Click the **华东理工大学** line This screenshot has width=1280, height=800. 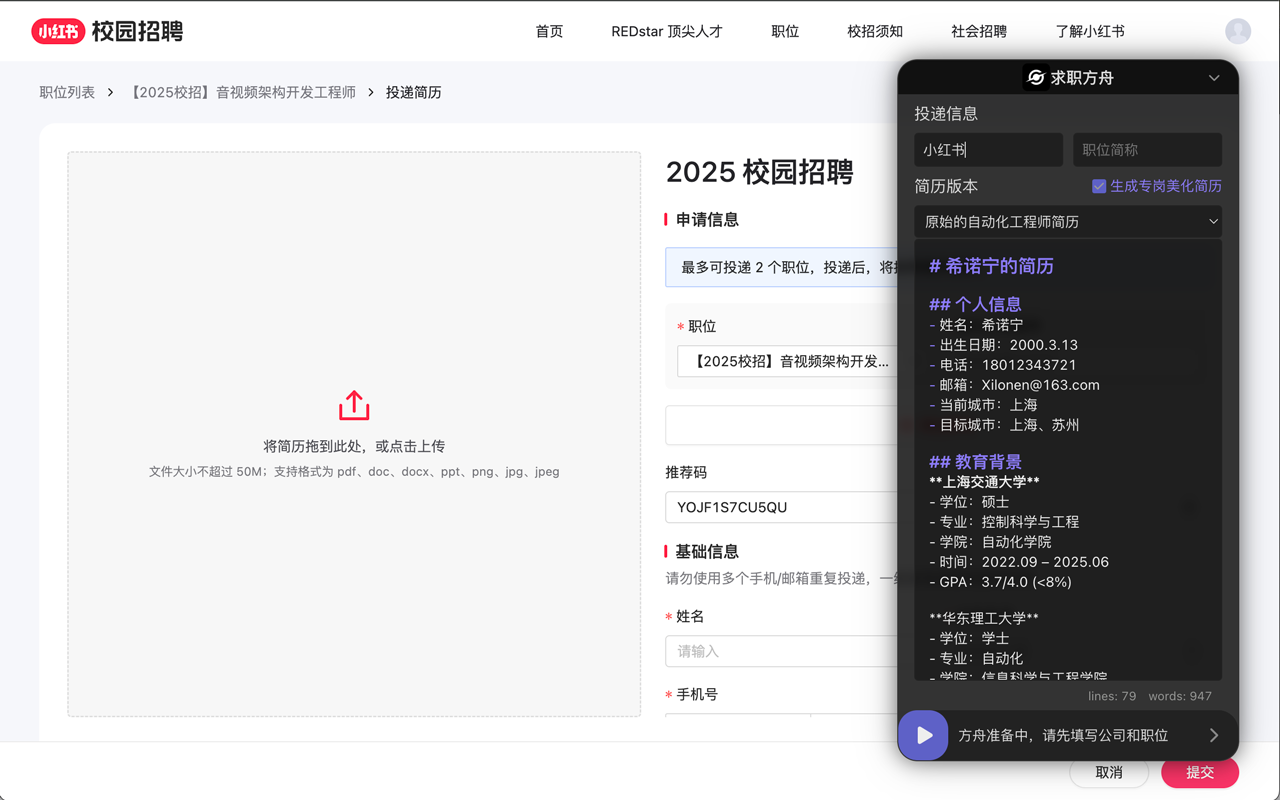coord(984,618)
